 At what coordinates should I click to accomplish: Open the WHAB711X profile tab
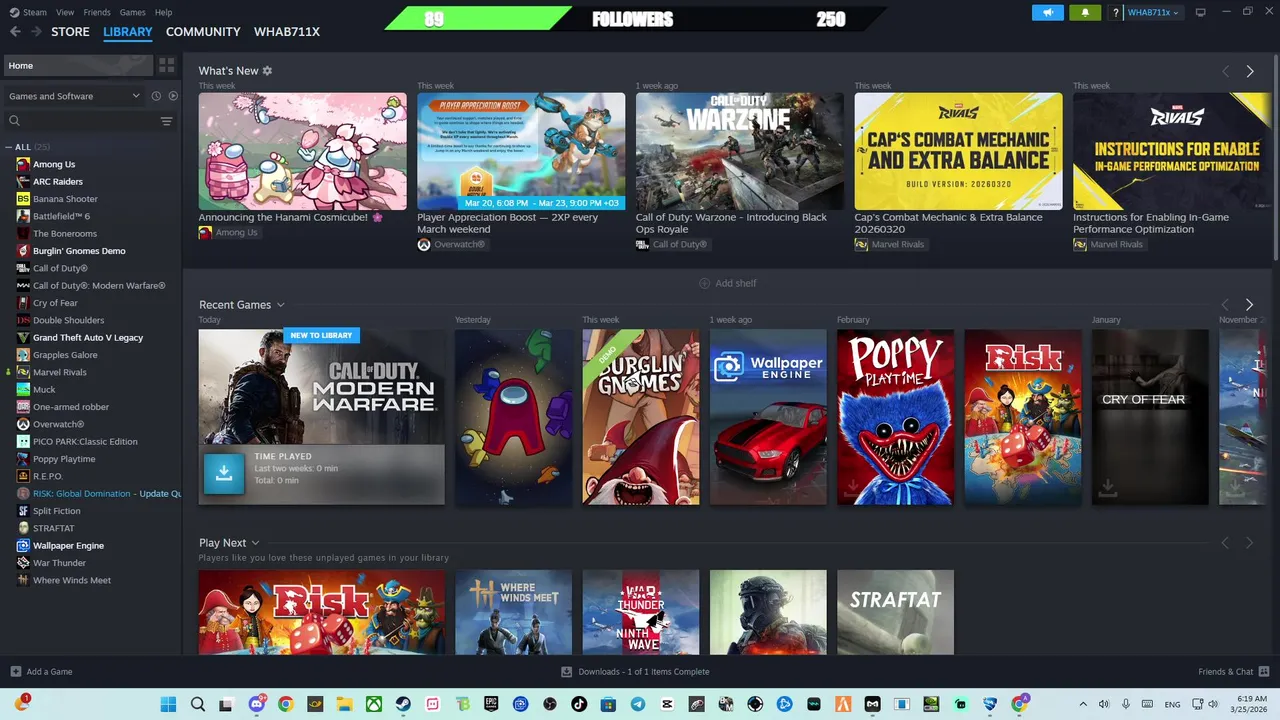click(x=287, y=32)
